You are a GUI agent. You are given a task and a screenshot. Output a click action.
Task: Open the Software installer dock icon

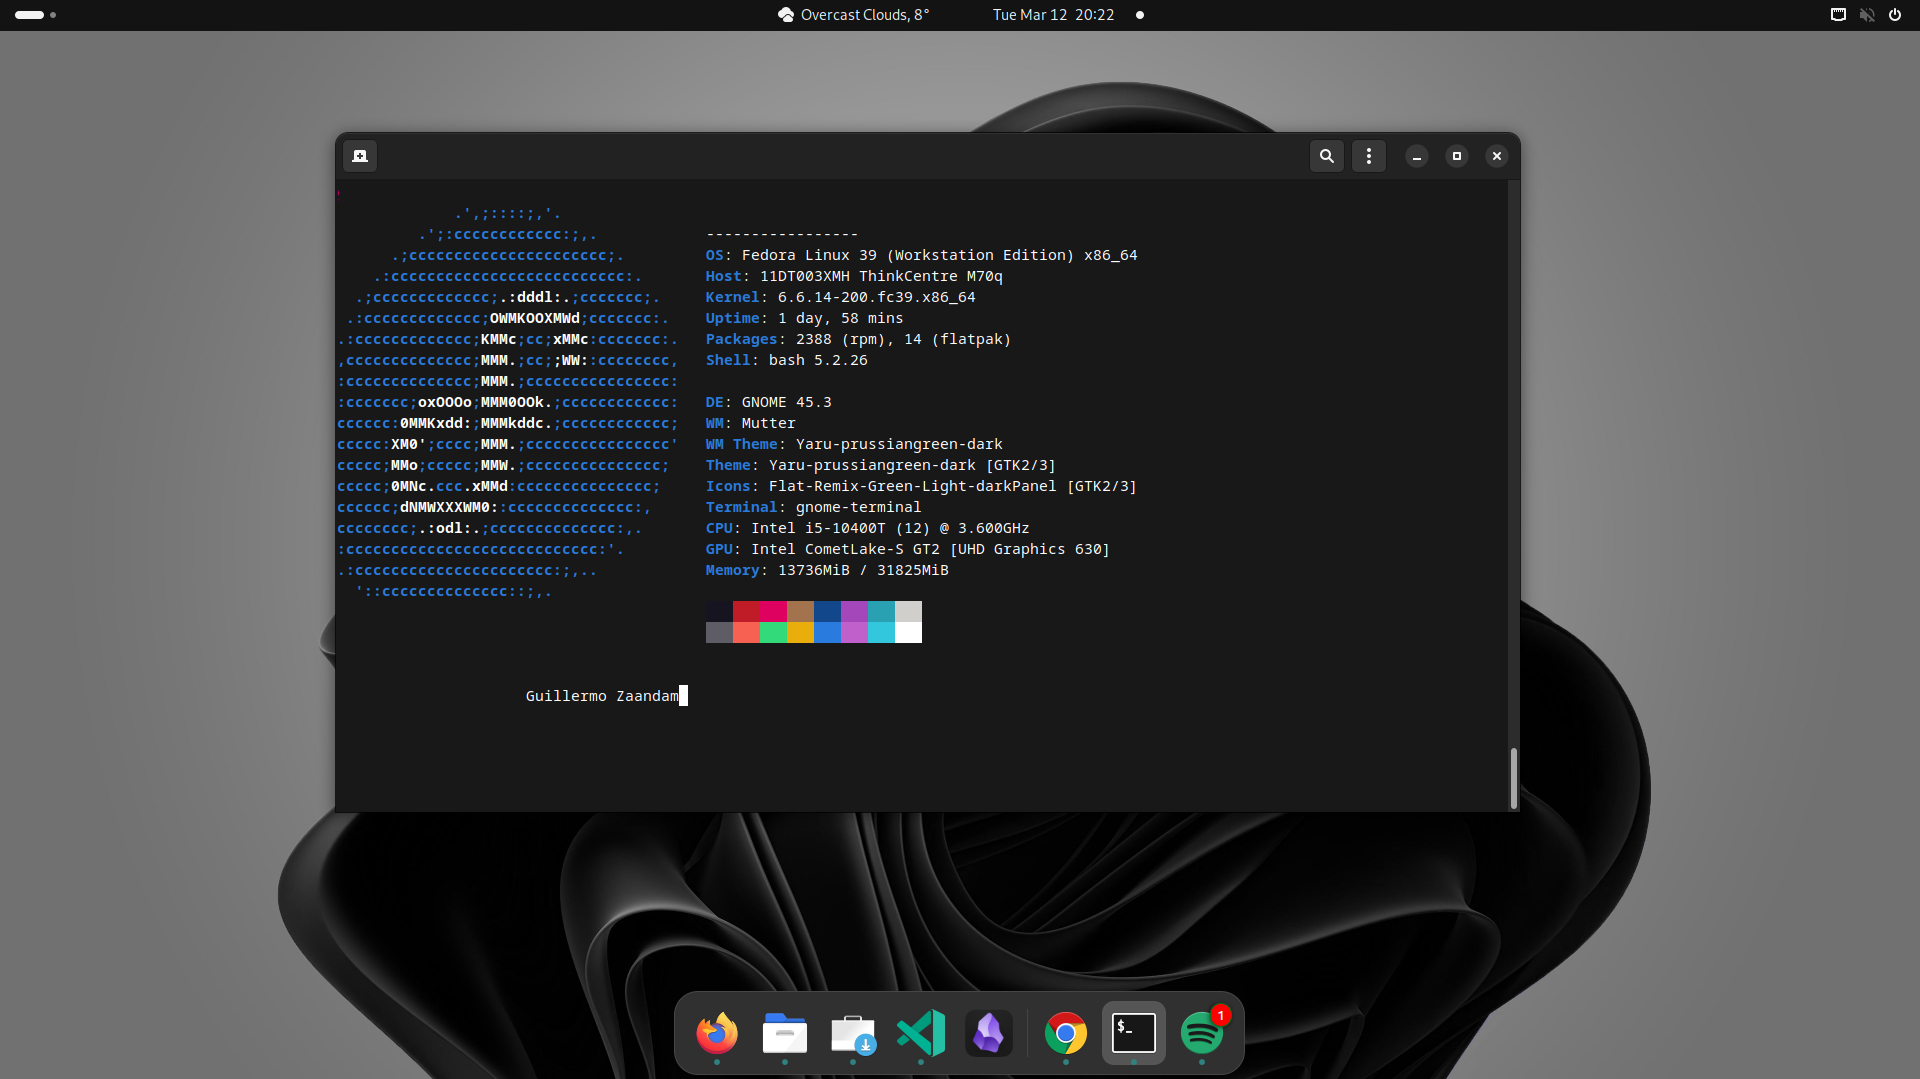click(853, 1033)
